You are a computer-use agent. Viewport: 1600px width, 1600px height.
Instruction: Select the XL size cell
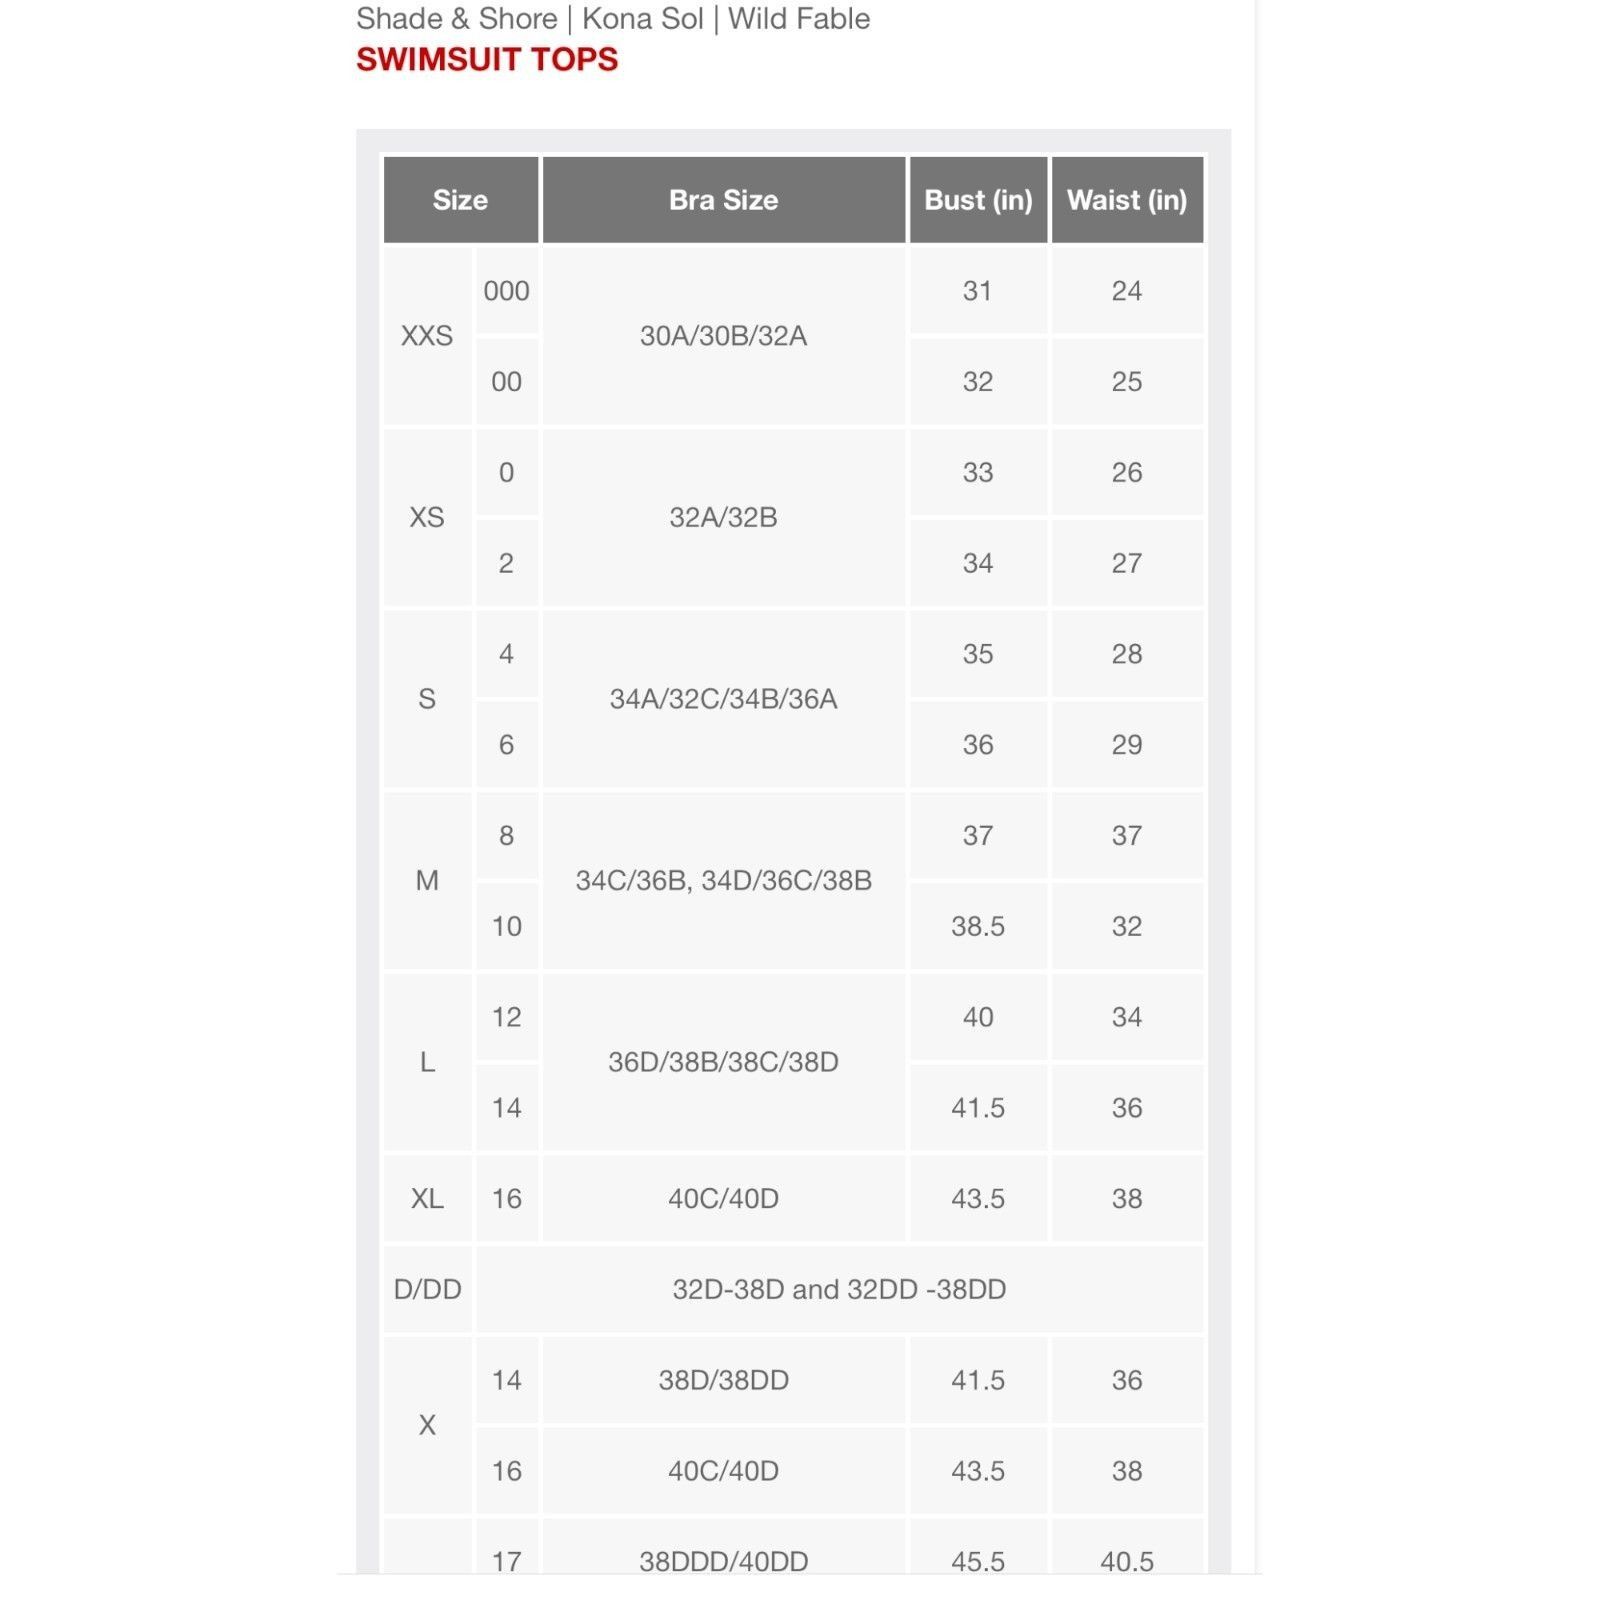(427, 1198)
